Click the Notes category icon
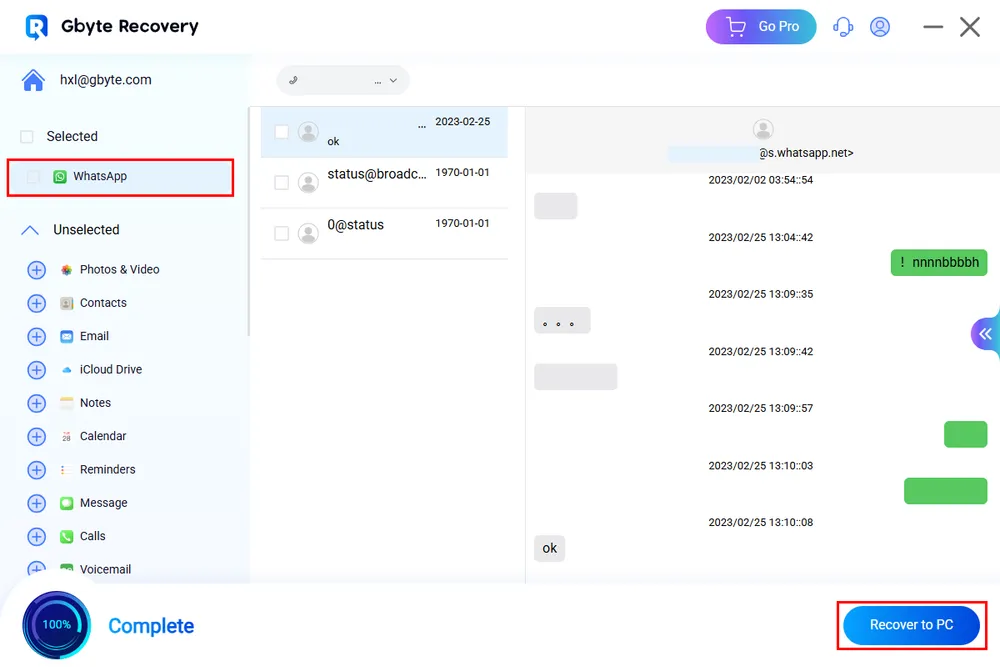 (x=66, y=403)
